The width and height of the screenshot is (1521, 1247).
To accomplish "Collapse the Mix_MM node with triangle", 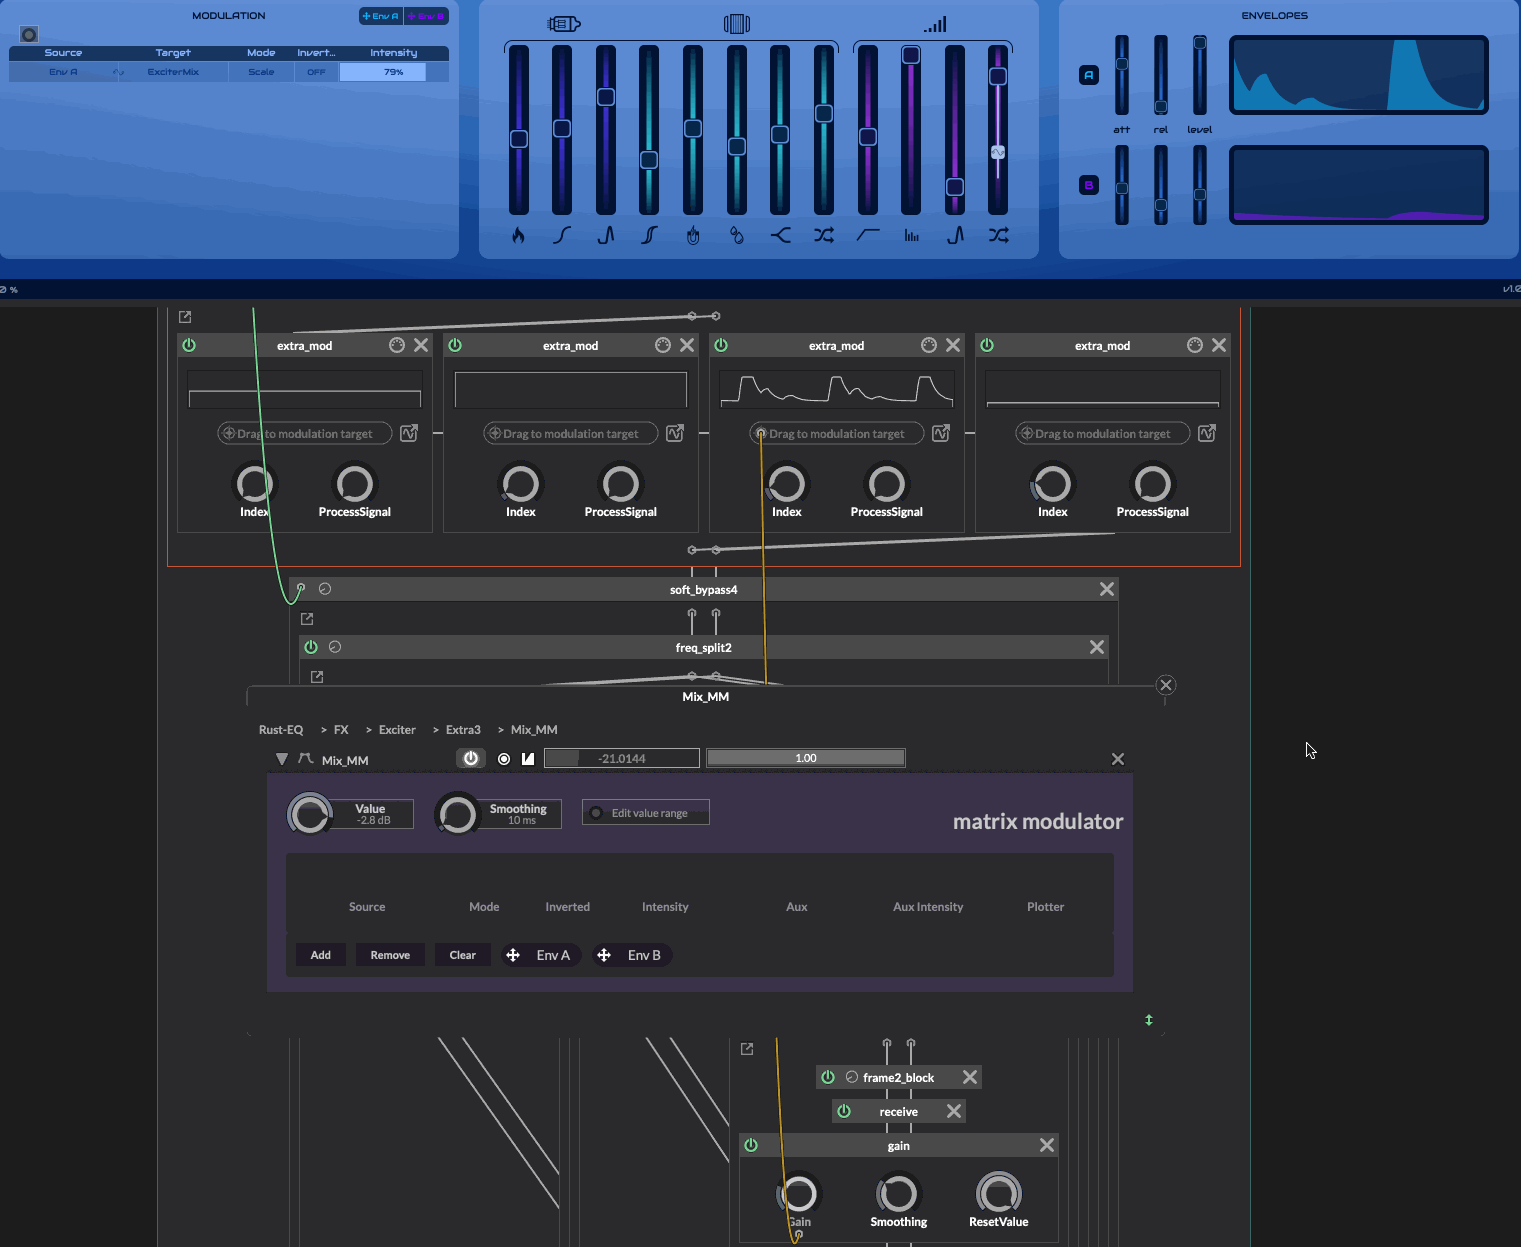I will click(x=282, y=760).
